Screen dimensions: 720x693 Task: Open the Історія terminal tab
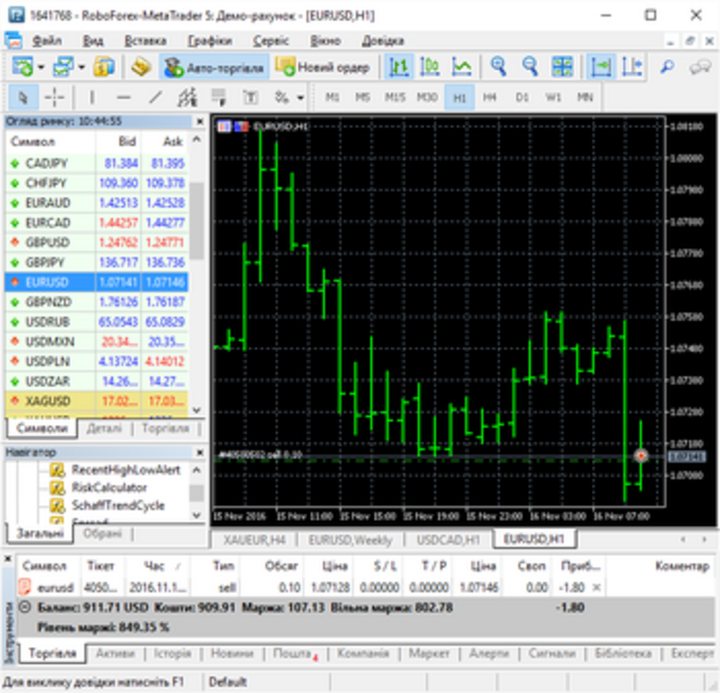click(x=172, y=653)
